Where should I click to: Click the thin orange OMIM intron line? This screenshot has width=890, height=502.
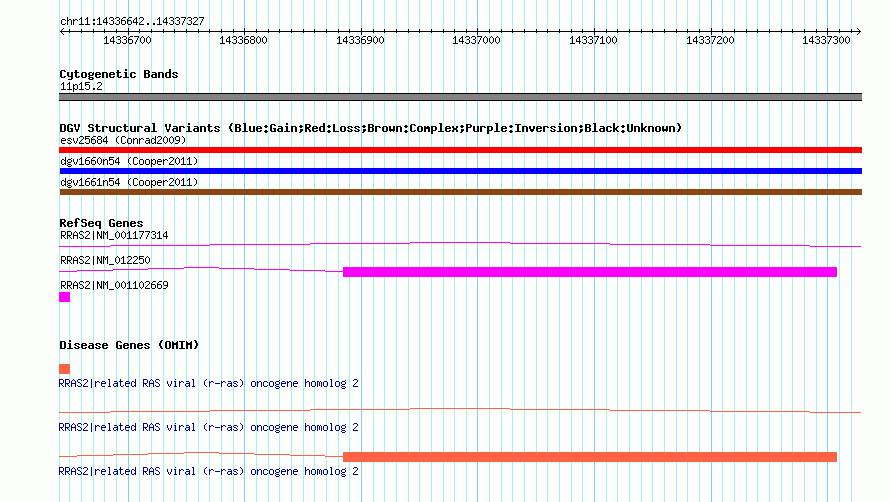460,411
